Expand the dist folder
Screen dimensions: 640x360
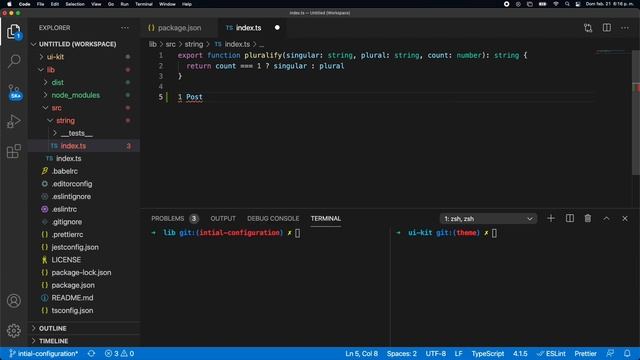[57, 82]
